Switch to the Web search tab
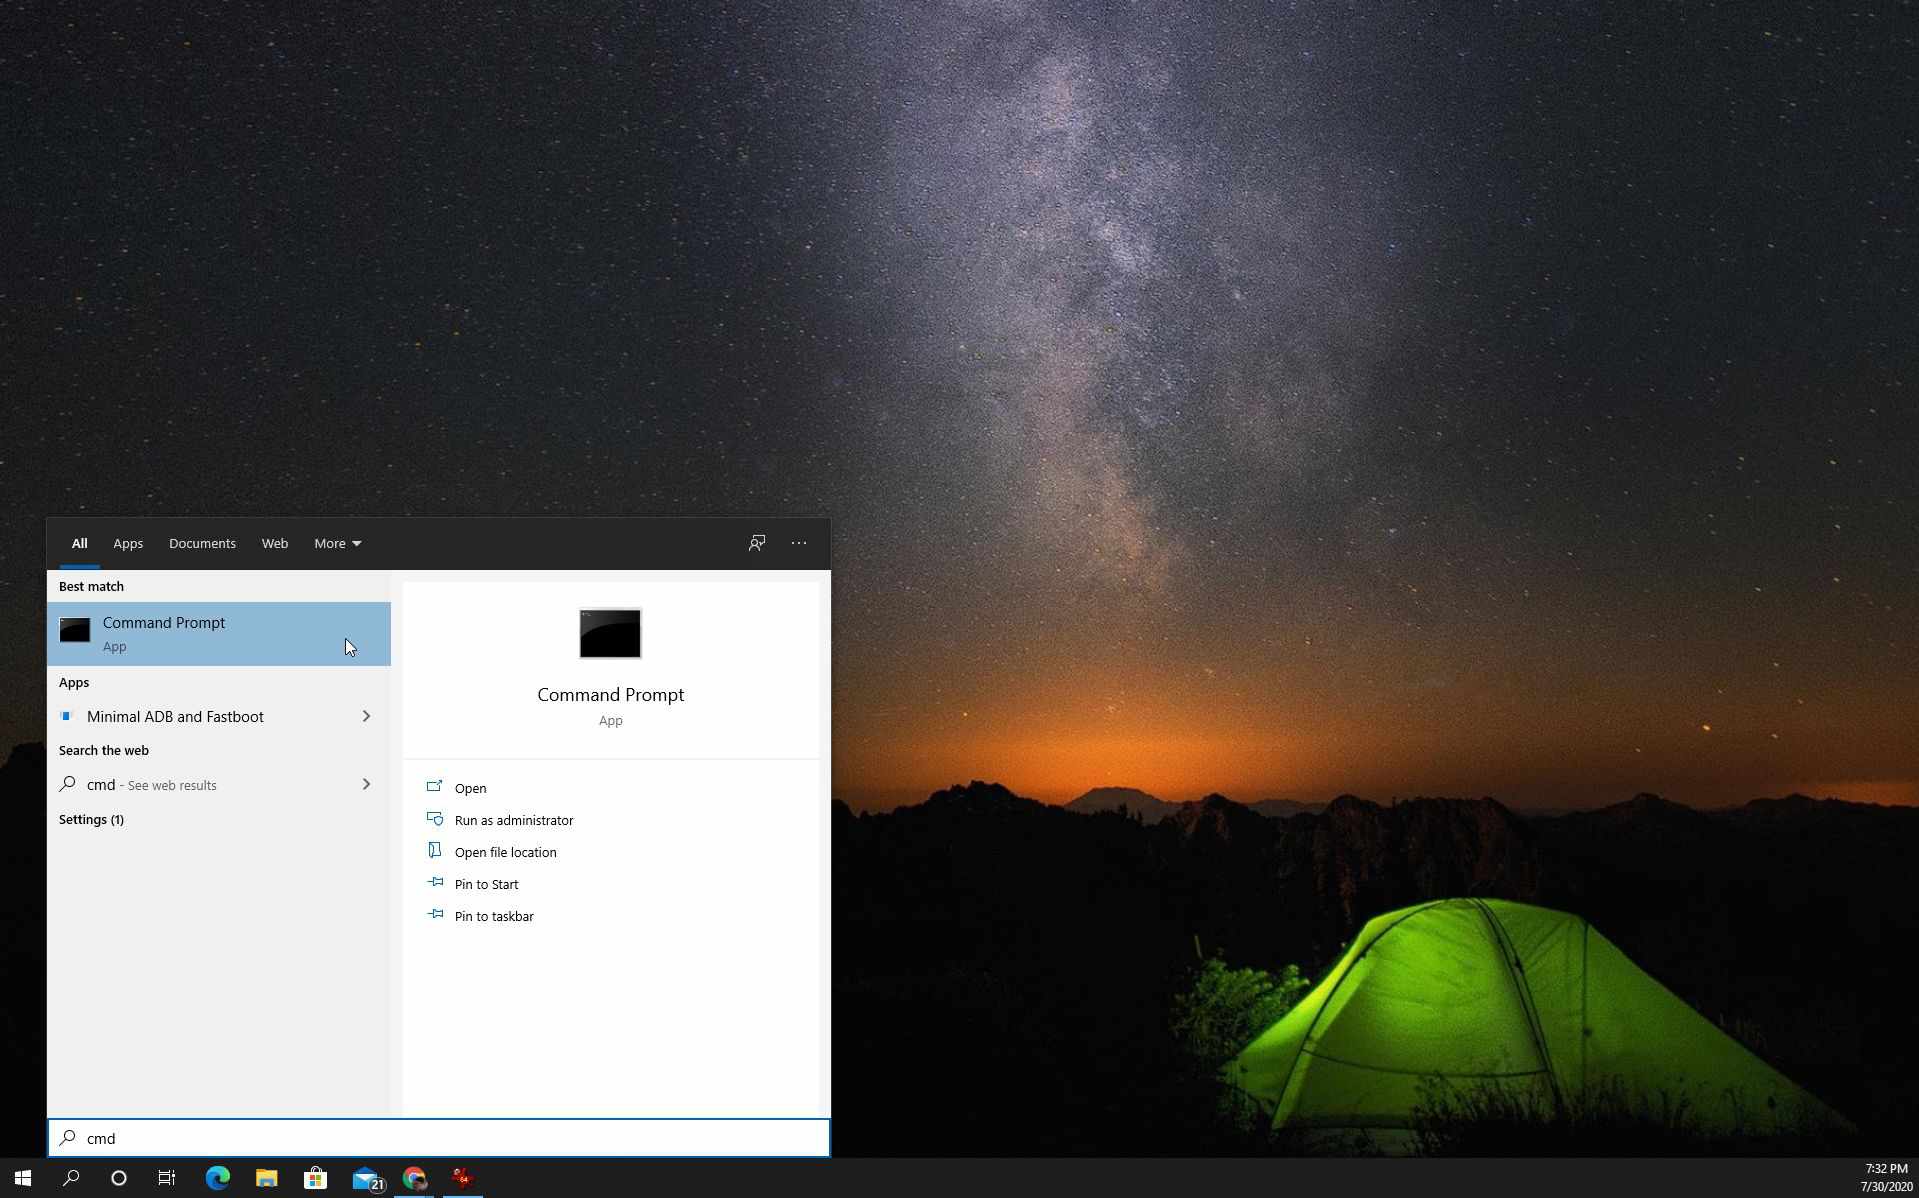Image resolution: width=1919 pixels, height=1198 pixels. pyautogui.click(x=275, y=543)
